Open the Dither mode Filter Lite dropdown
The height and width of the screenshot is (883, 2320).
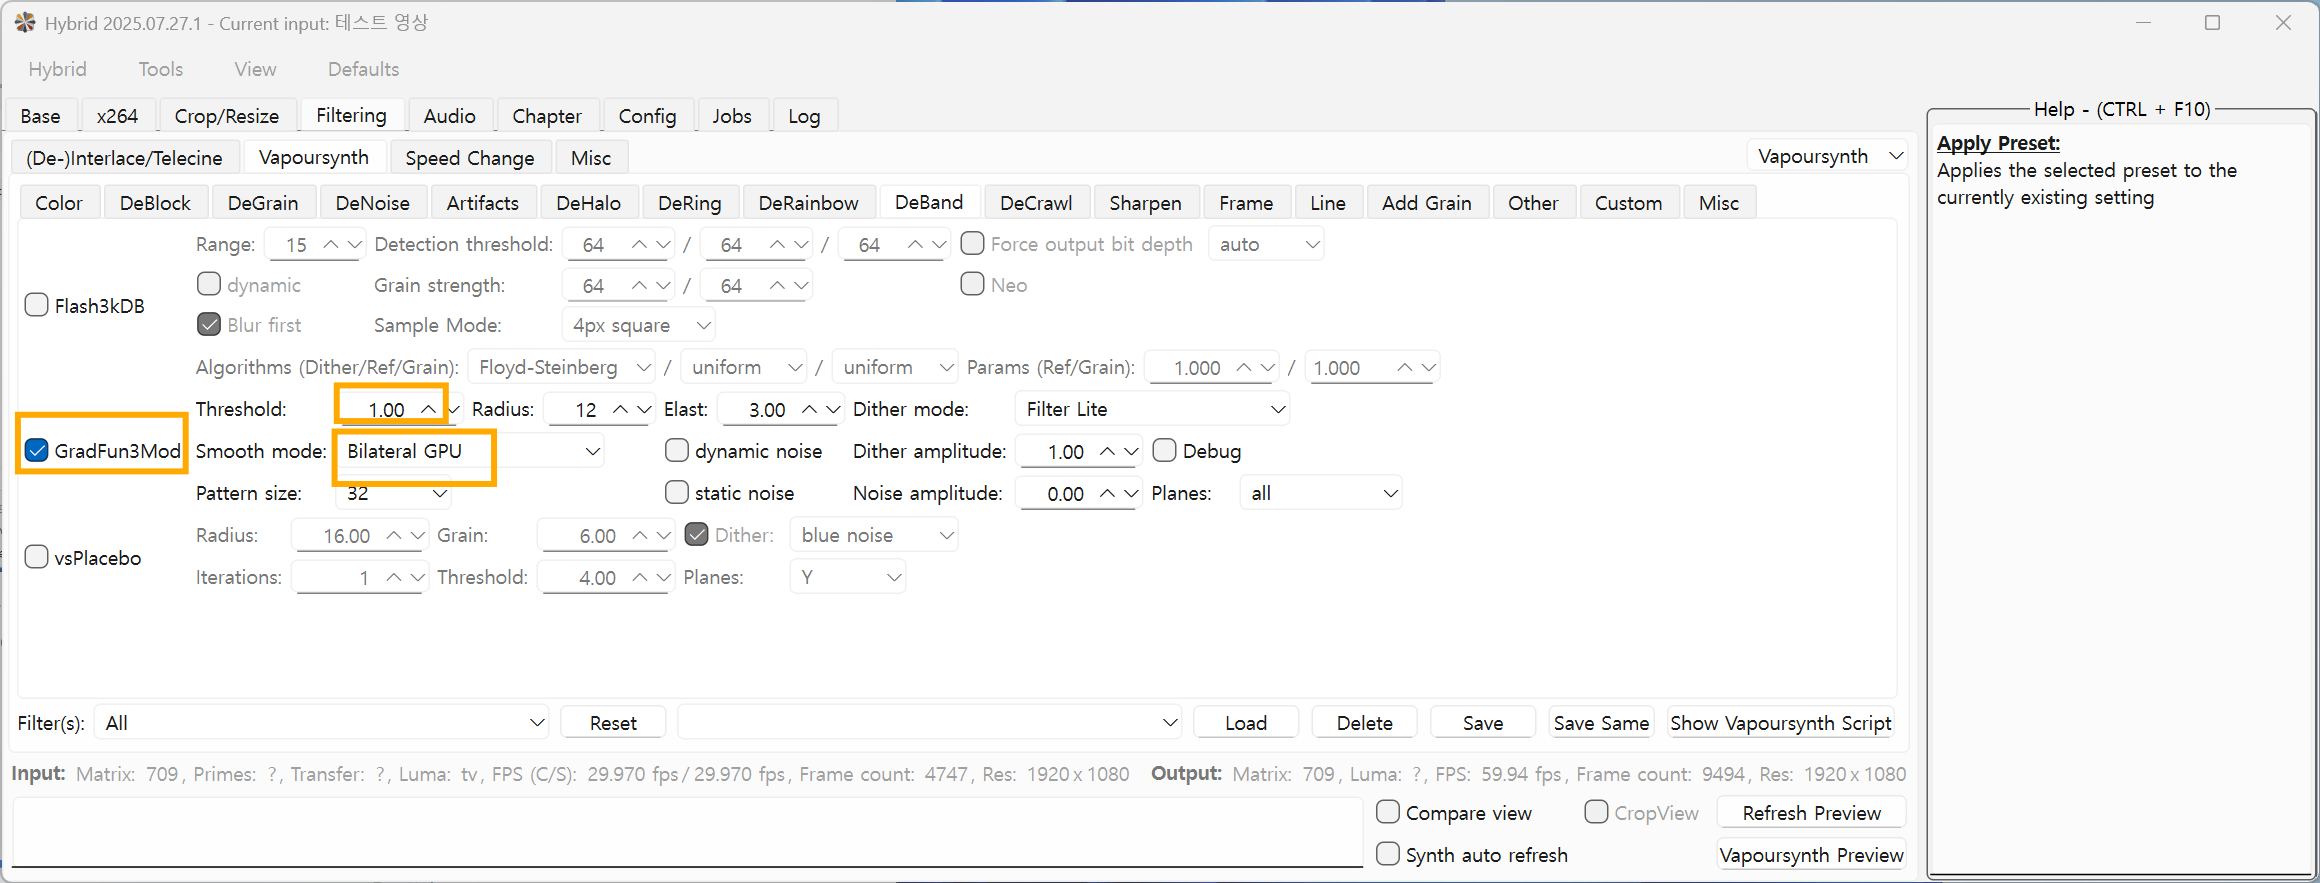(1152, 409)
